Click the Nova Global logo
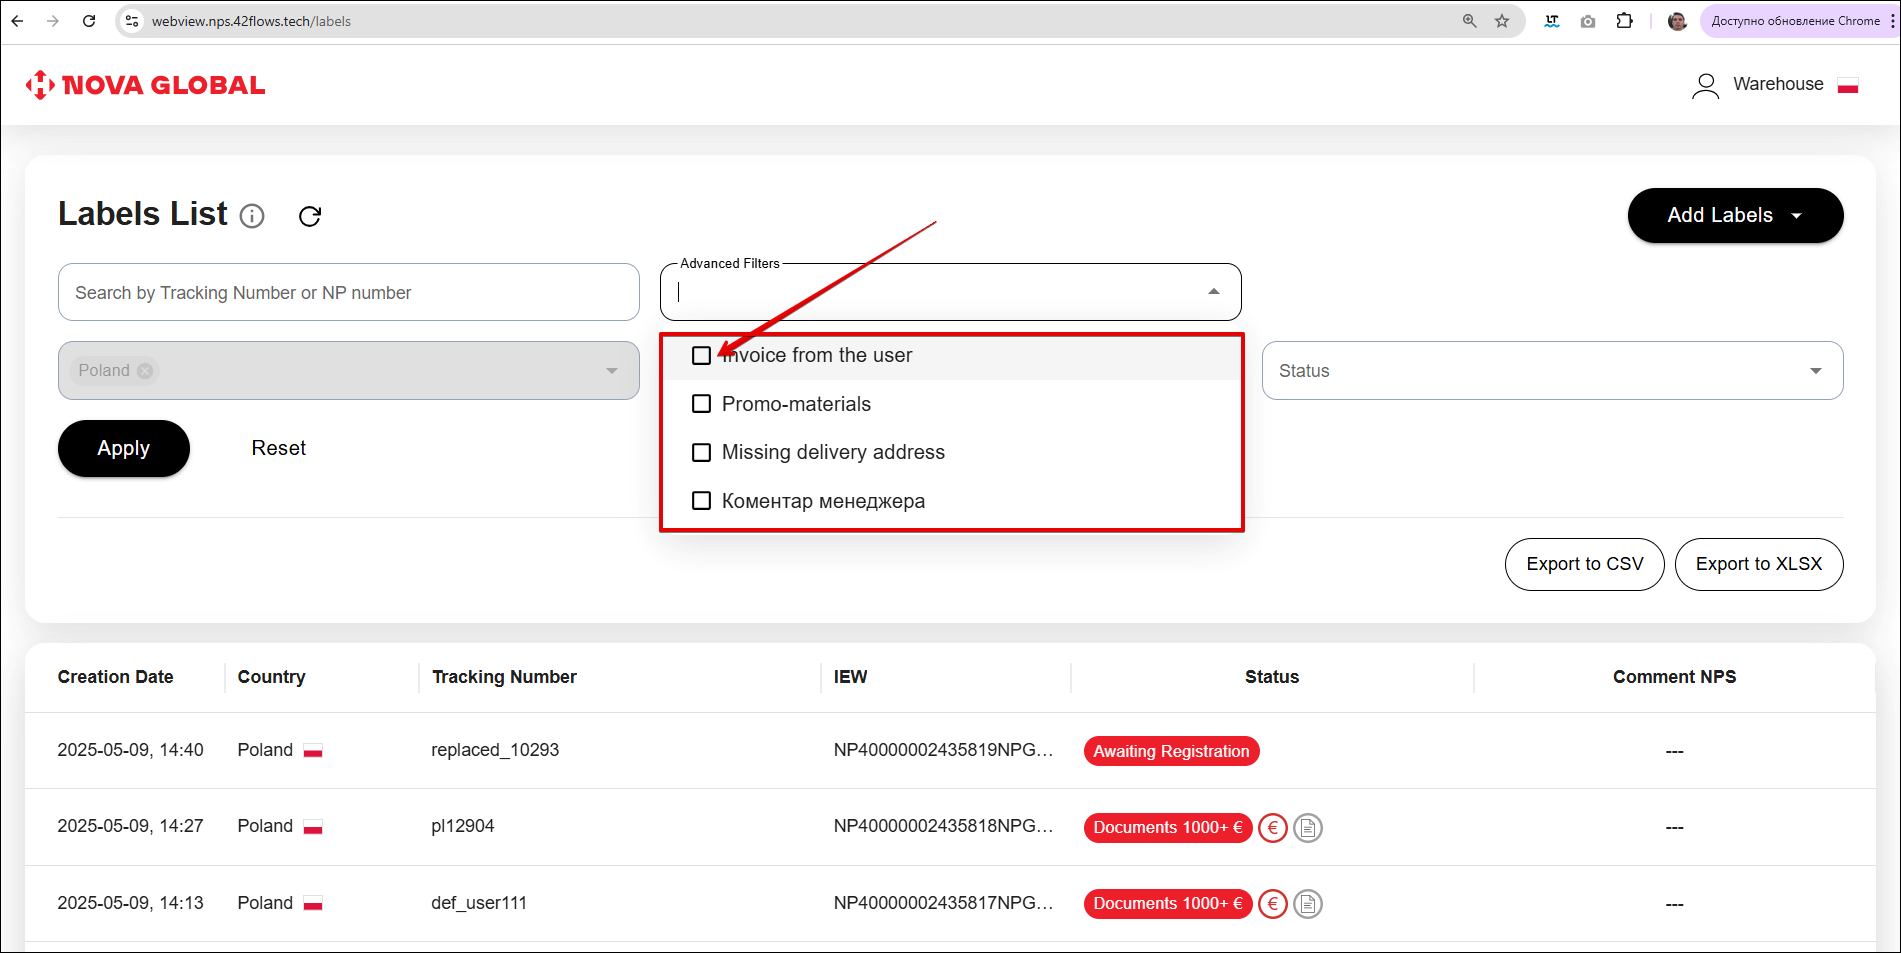 (x=146, y=85)
